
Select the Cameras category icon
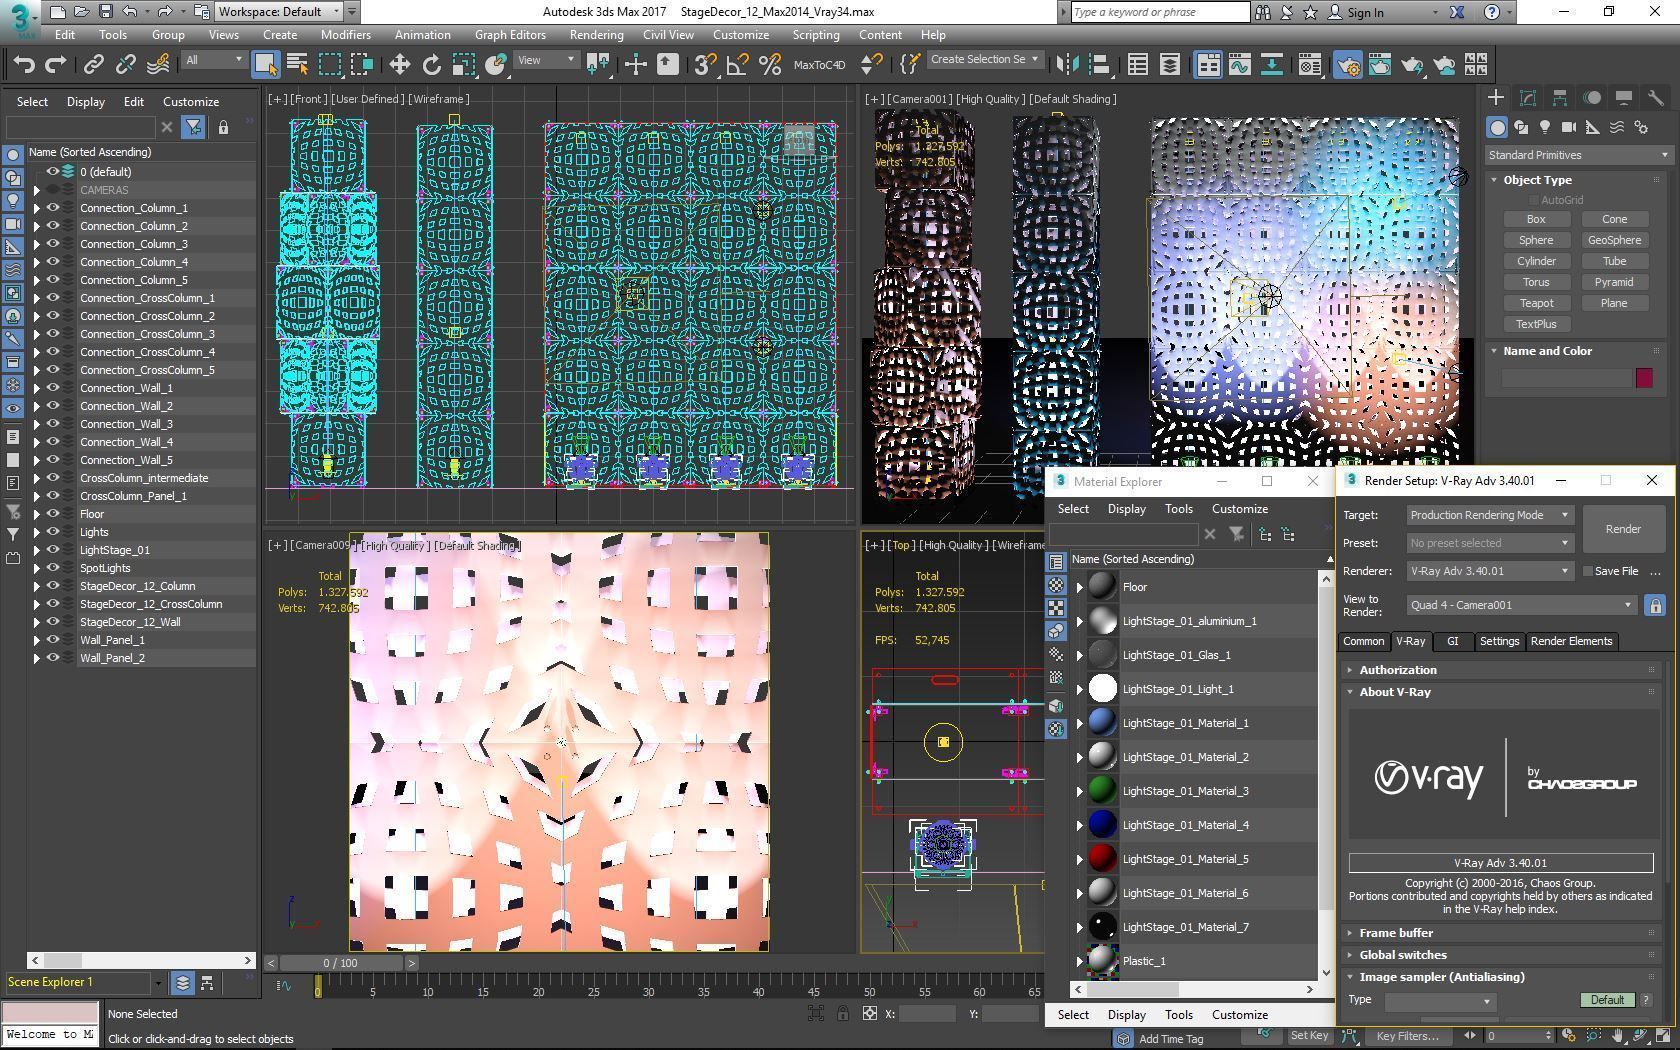point(1569,128)
